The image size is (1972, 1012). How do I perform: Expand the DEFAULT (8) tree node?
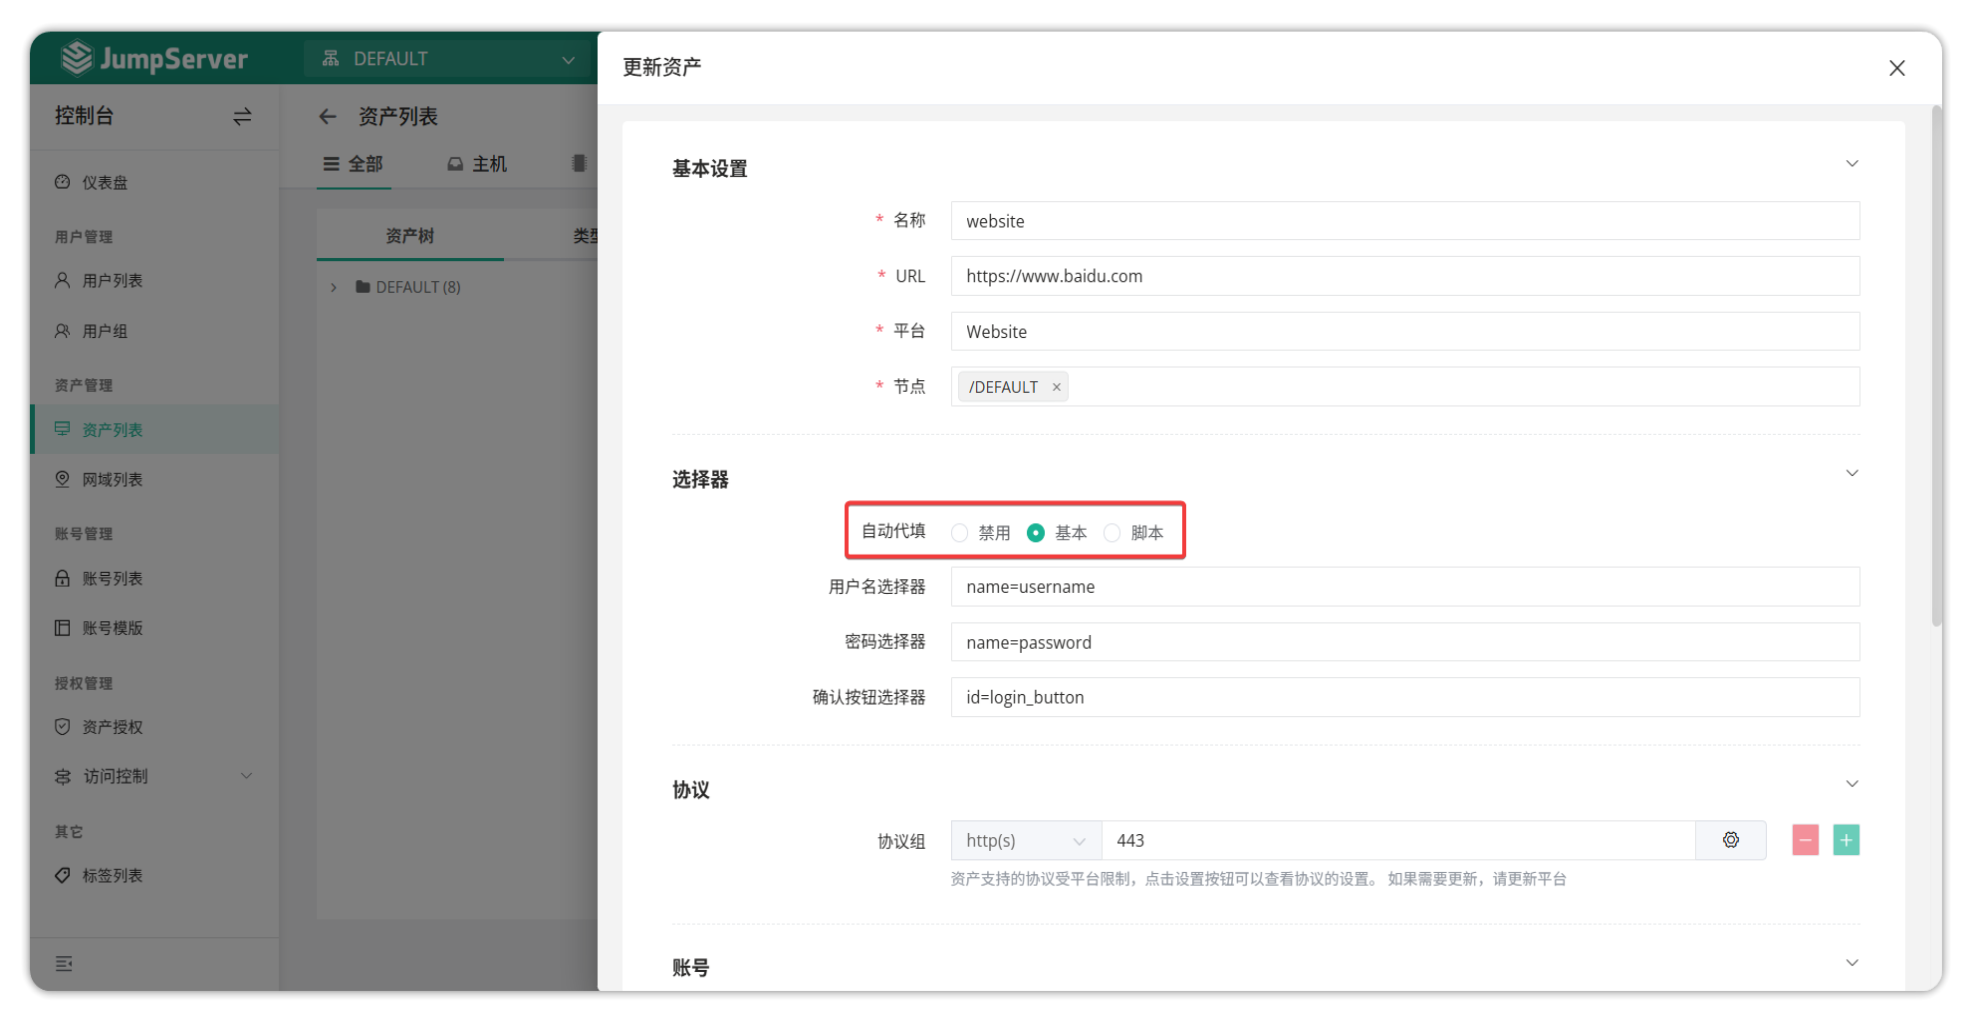[x=334, y=287]
